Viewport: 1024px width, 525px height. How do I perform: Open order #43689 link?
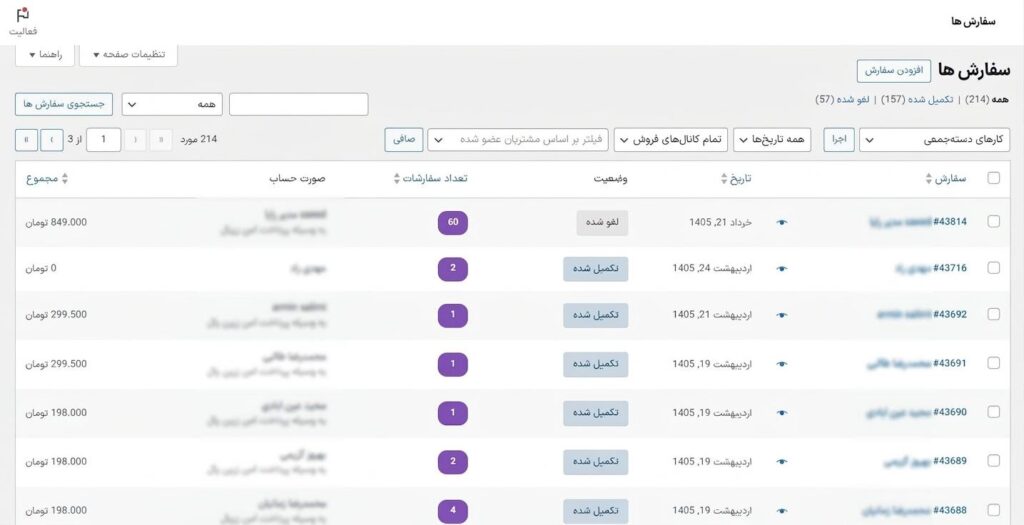(925, 462)
